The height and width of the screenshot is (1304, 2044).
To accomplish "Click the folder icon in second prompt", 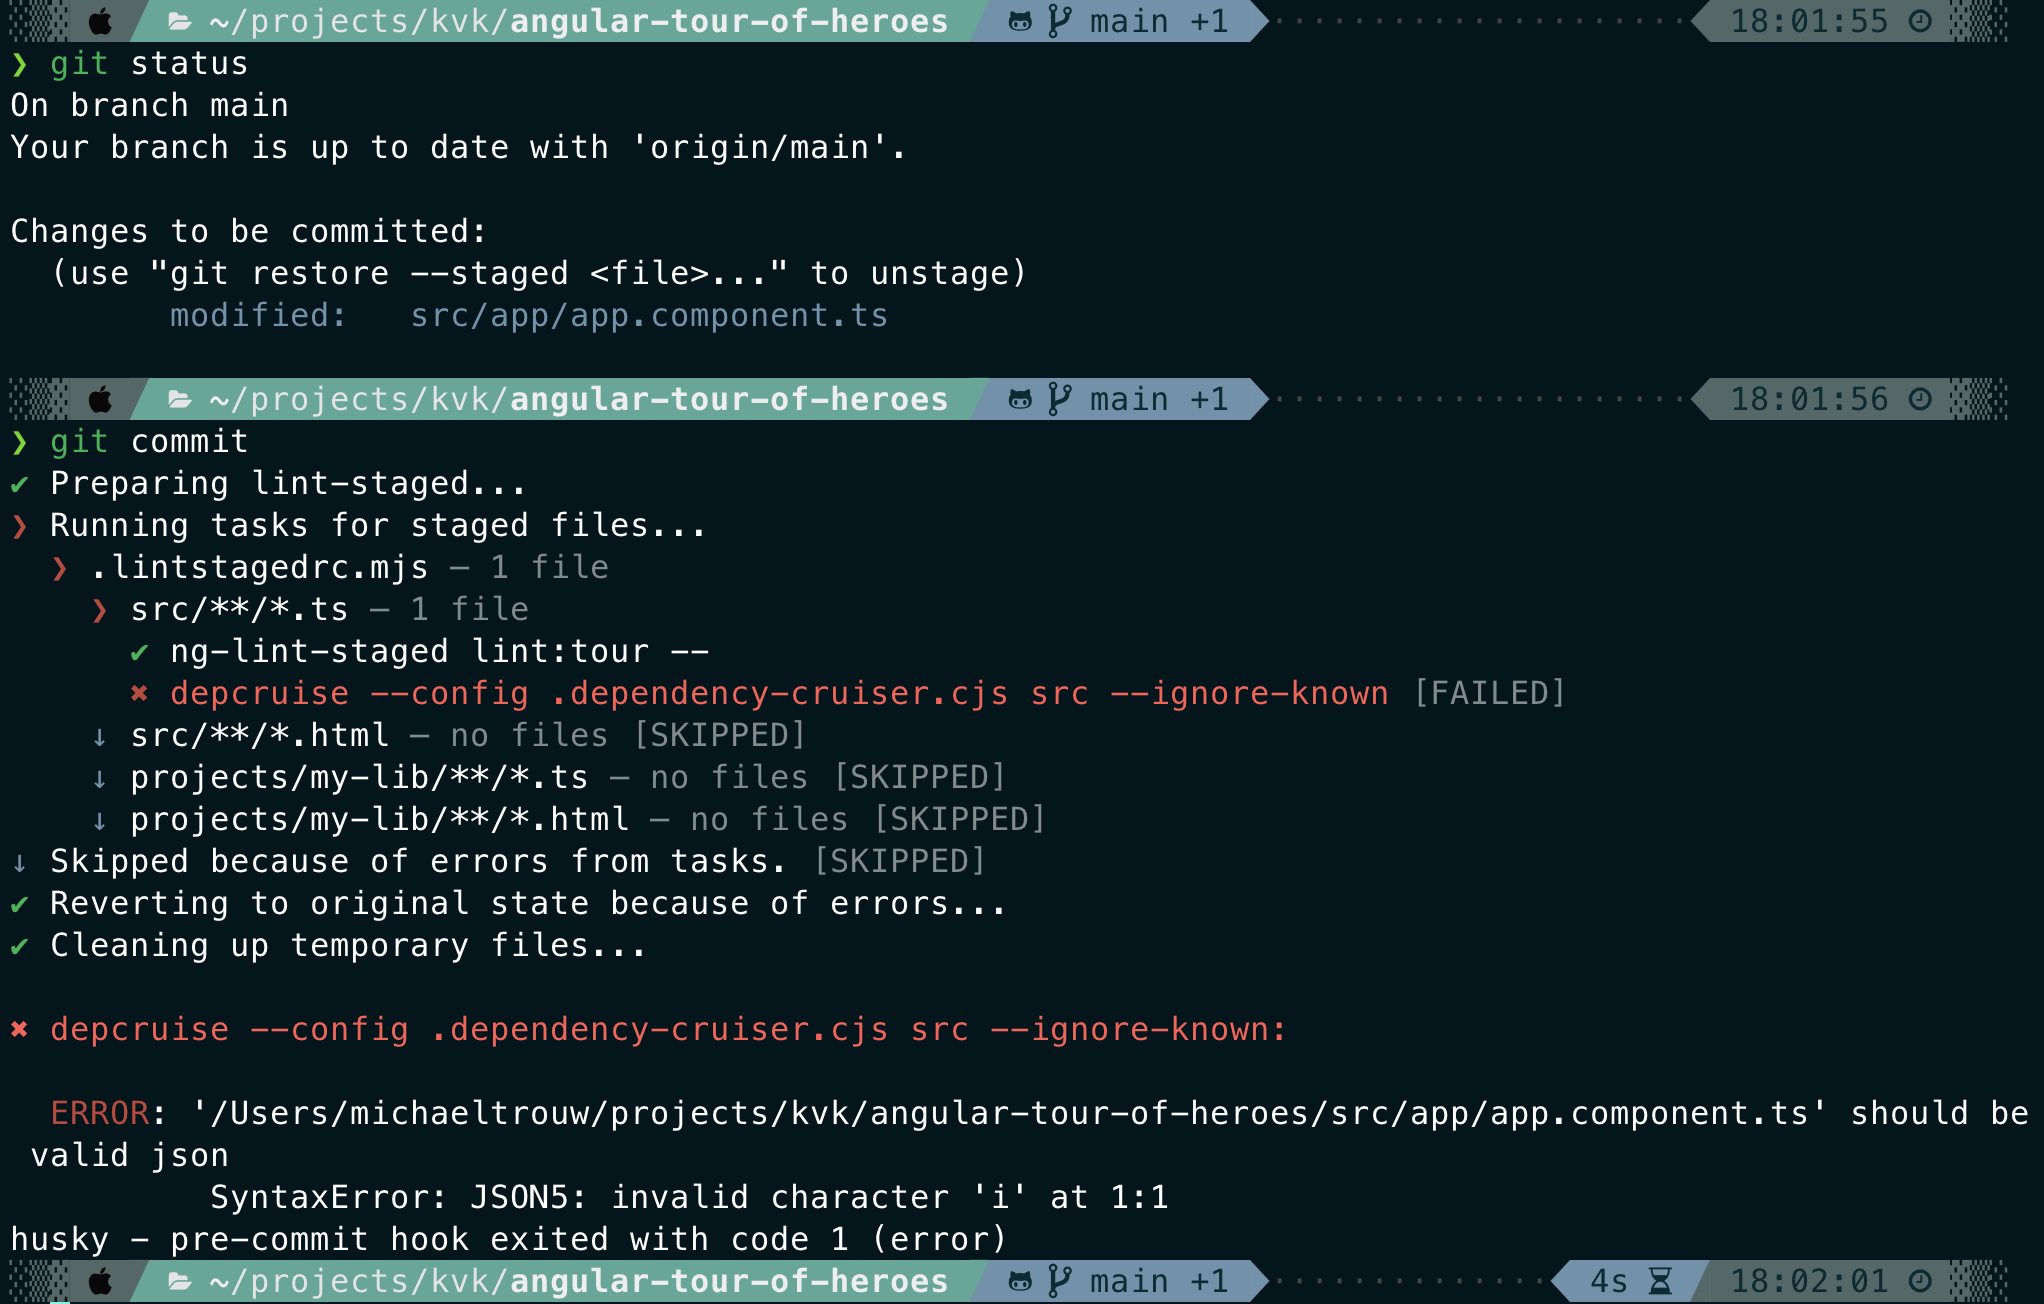I will [x=180, y=399].
